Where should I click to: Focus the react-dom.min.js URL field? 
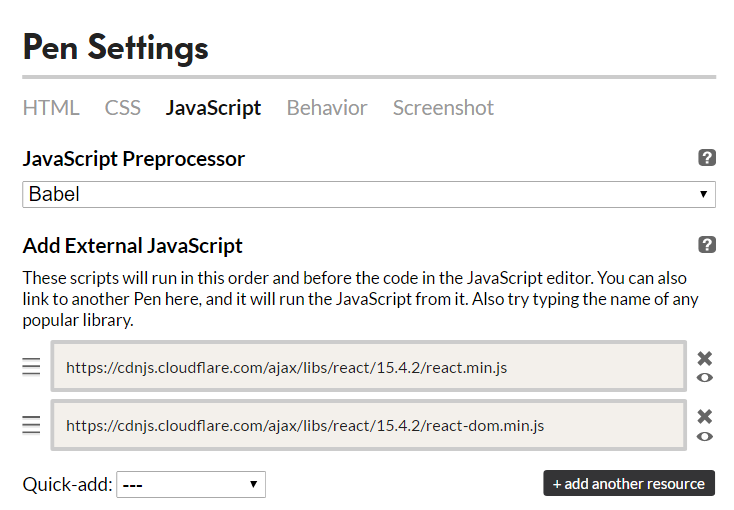point(368,425)
